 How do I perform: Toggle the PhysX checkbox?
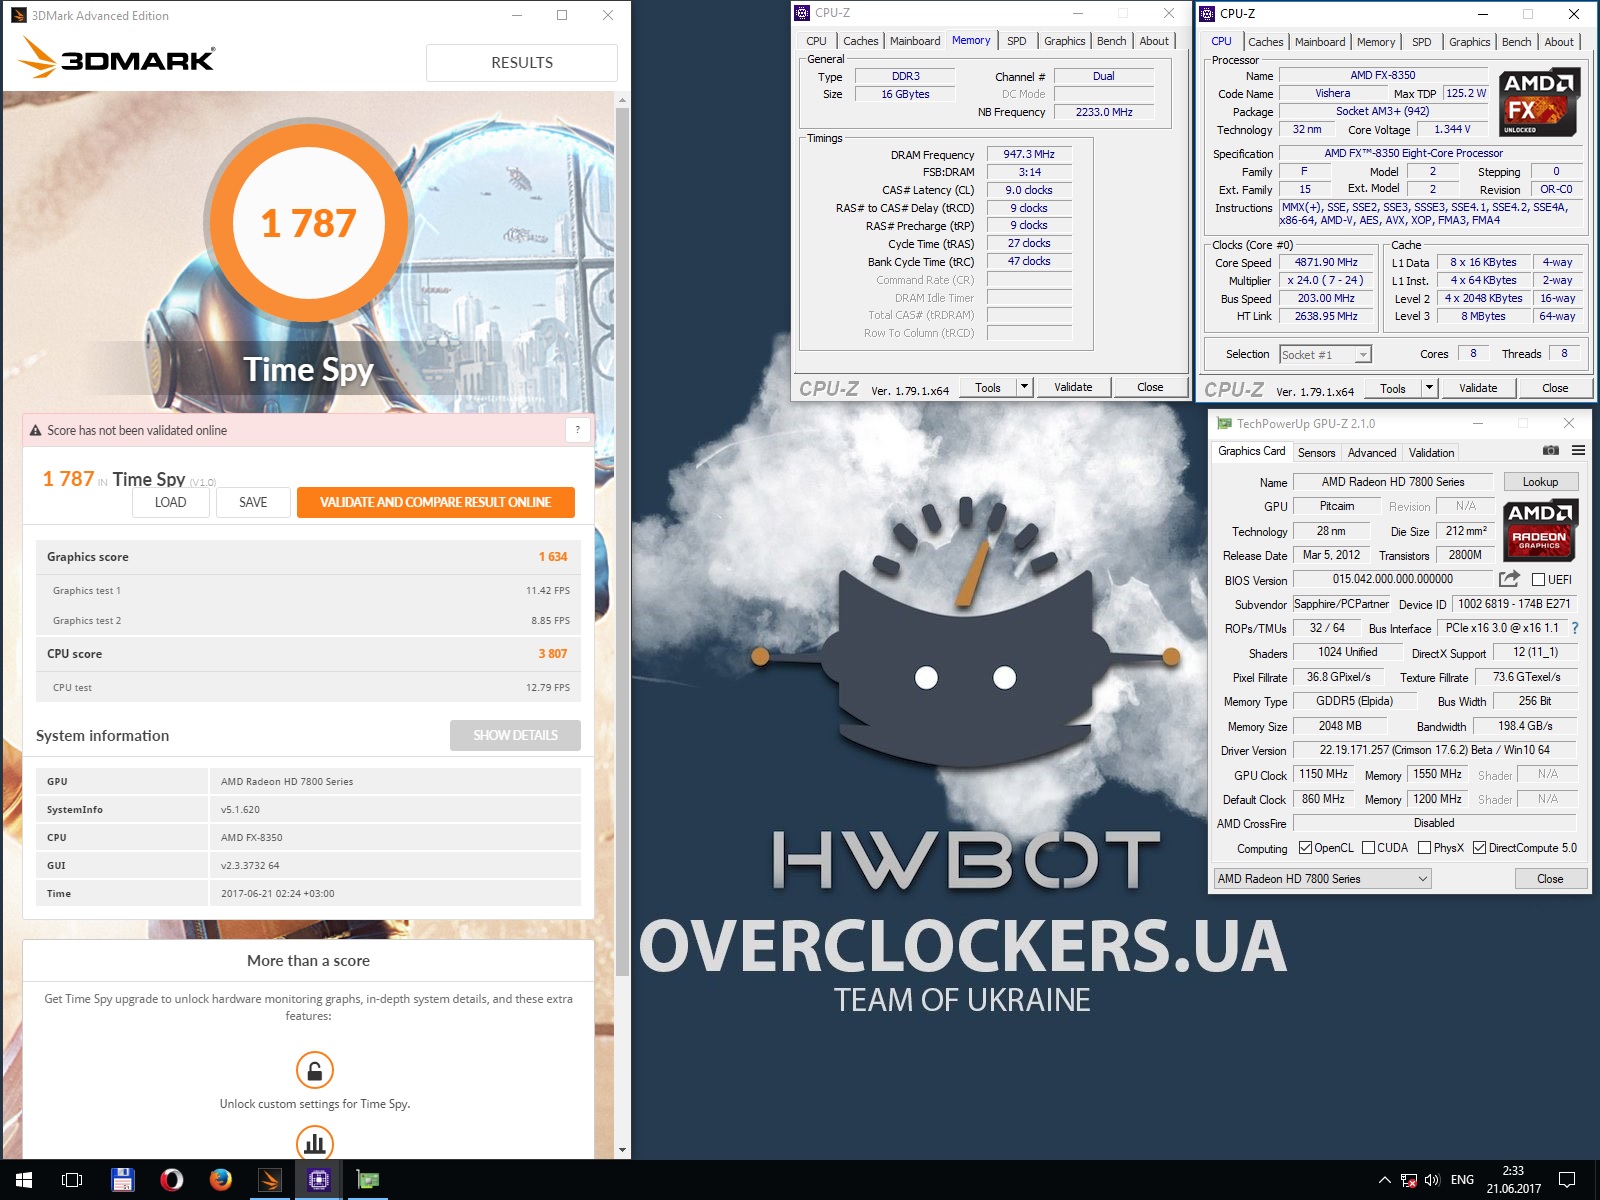1424,848
